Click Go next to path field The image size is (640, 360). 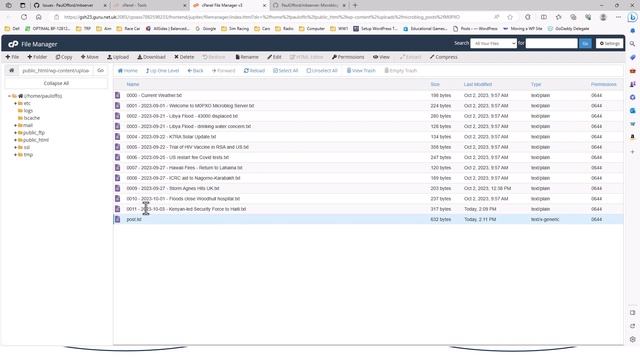click(100, 71)
